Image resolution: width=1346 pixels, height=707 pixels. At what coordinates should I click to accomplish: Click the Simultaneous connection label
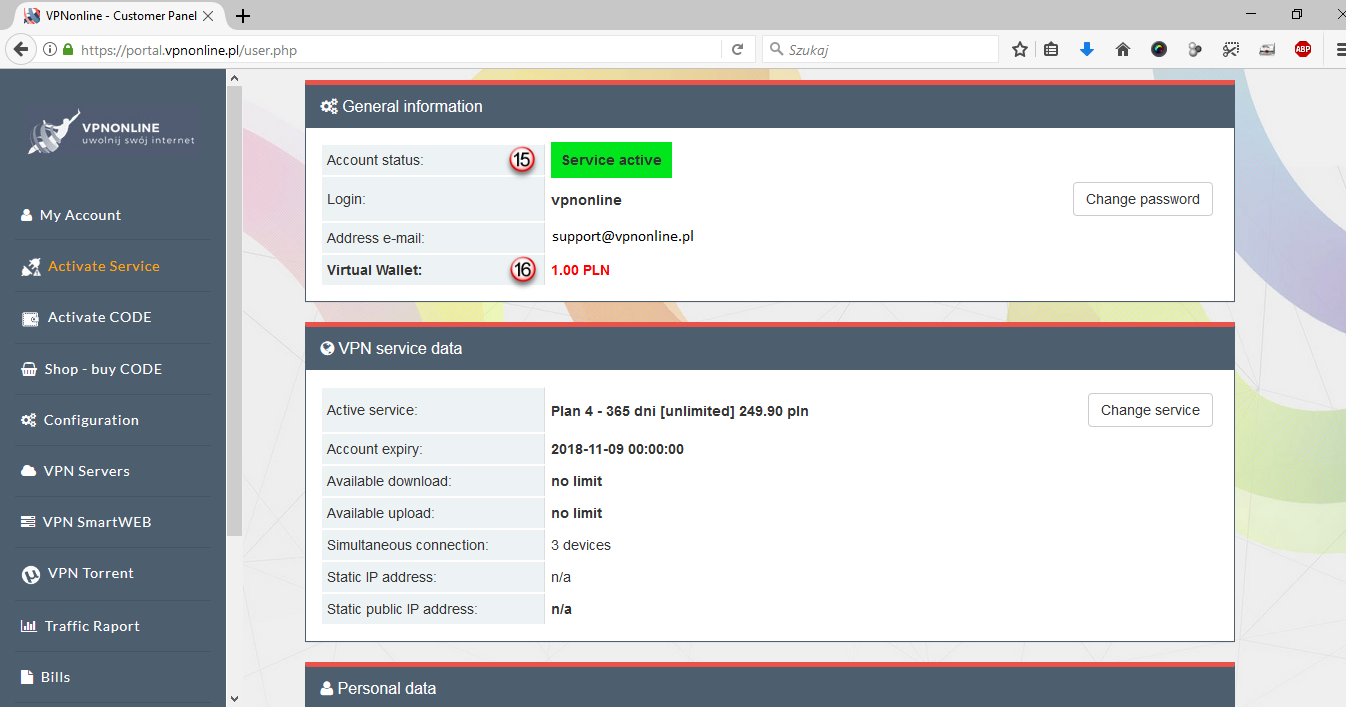tap(407, 545)
